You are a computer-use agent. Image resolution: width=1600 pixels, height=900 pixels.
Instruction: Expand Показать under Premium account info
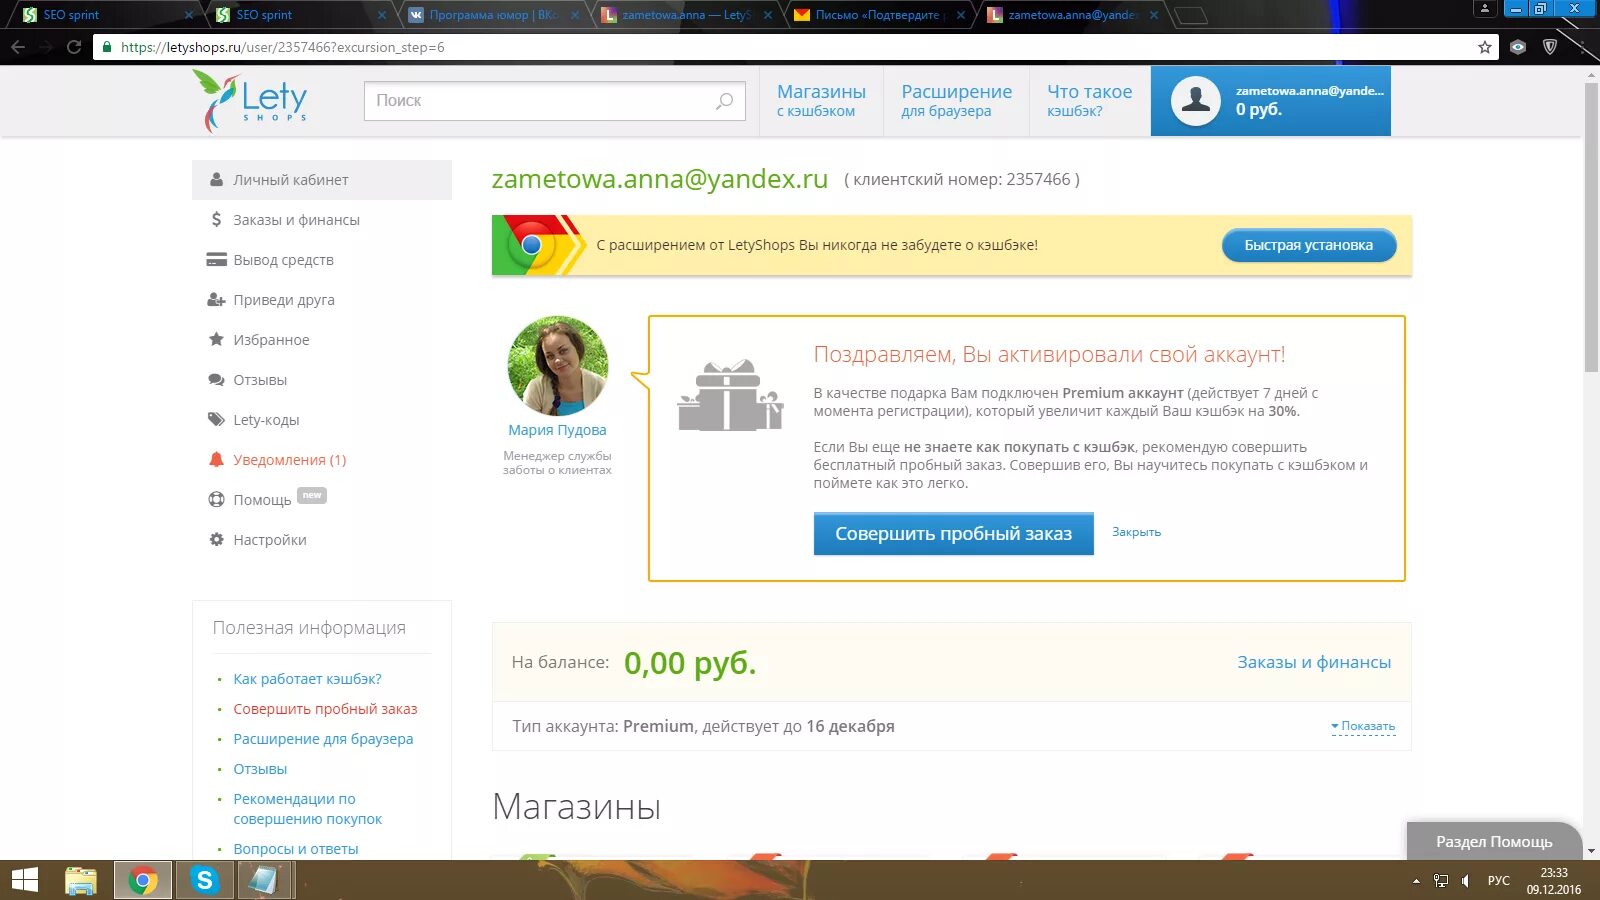coord(1363,726)
